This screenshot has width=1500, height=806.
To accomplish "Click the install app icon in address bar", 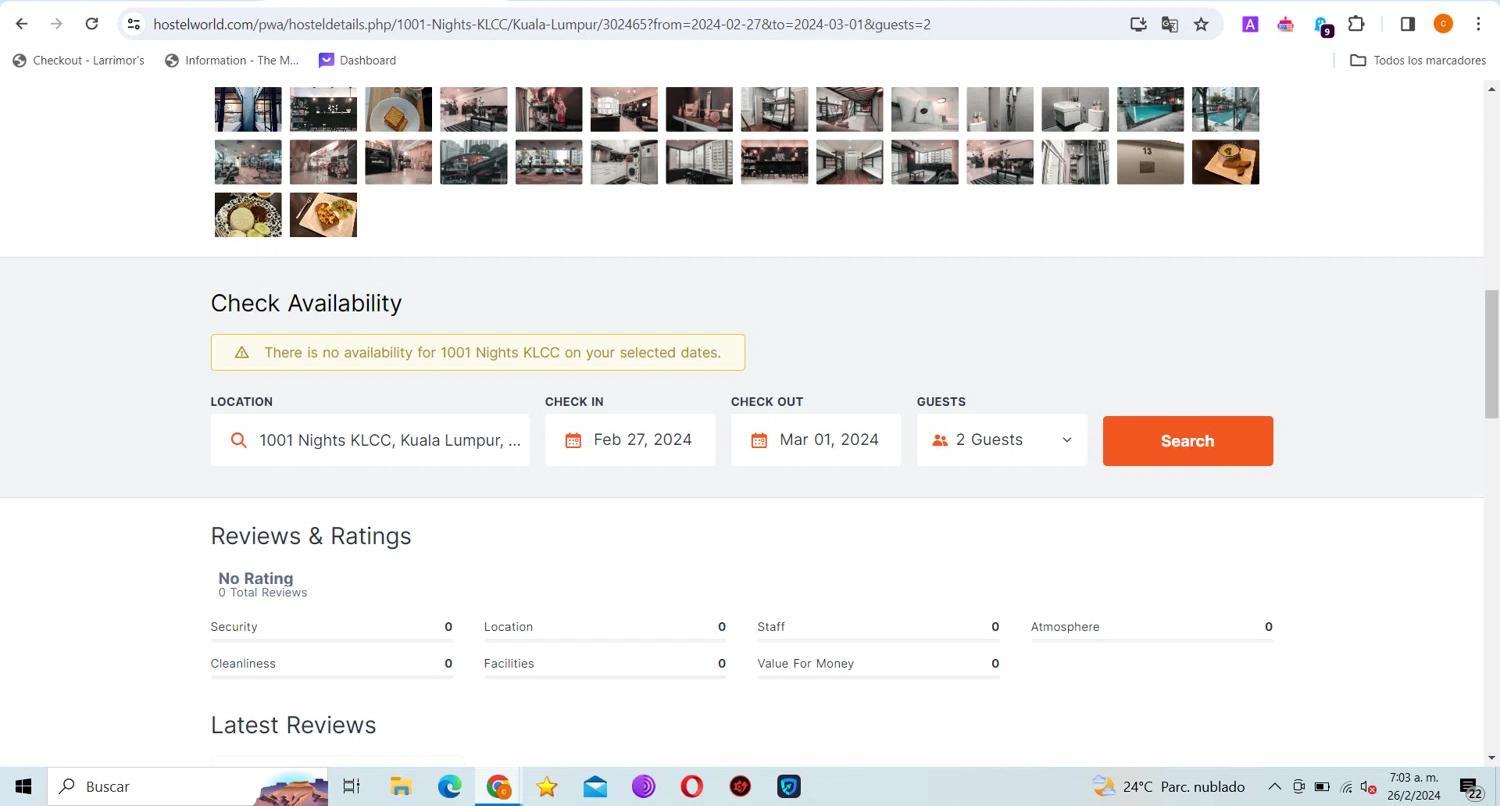I will click(1138, 24).
